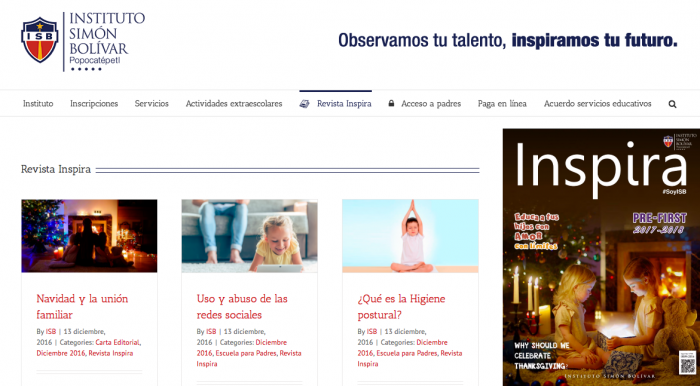Image resolution: width=700 pixels, height=386 pixels.
Task: Open Acuerdo servicios educativos page
Action: click(597, 104)
